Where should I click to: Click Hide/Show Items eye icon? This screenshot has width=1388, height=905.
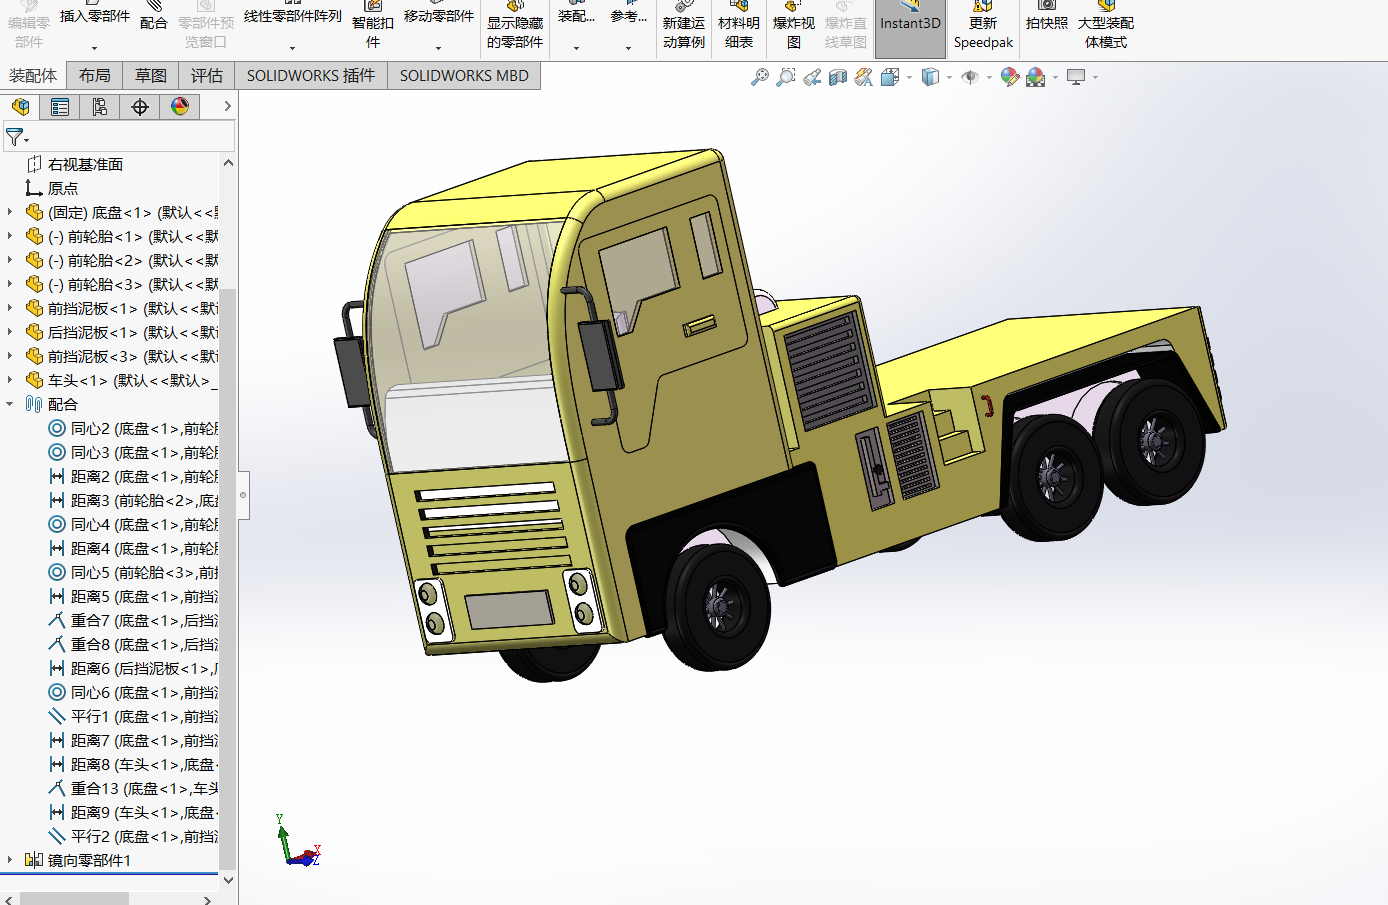[x=970, y=77]
